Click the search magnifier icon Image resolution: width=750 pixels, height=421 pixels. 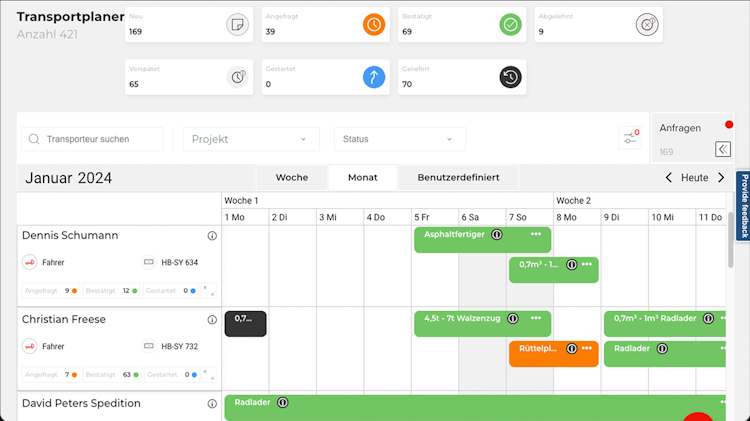[34, 139]
